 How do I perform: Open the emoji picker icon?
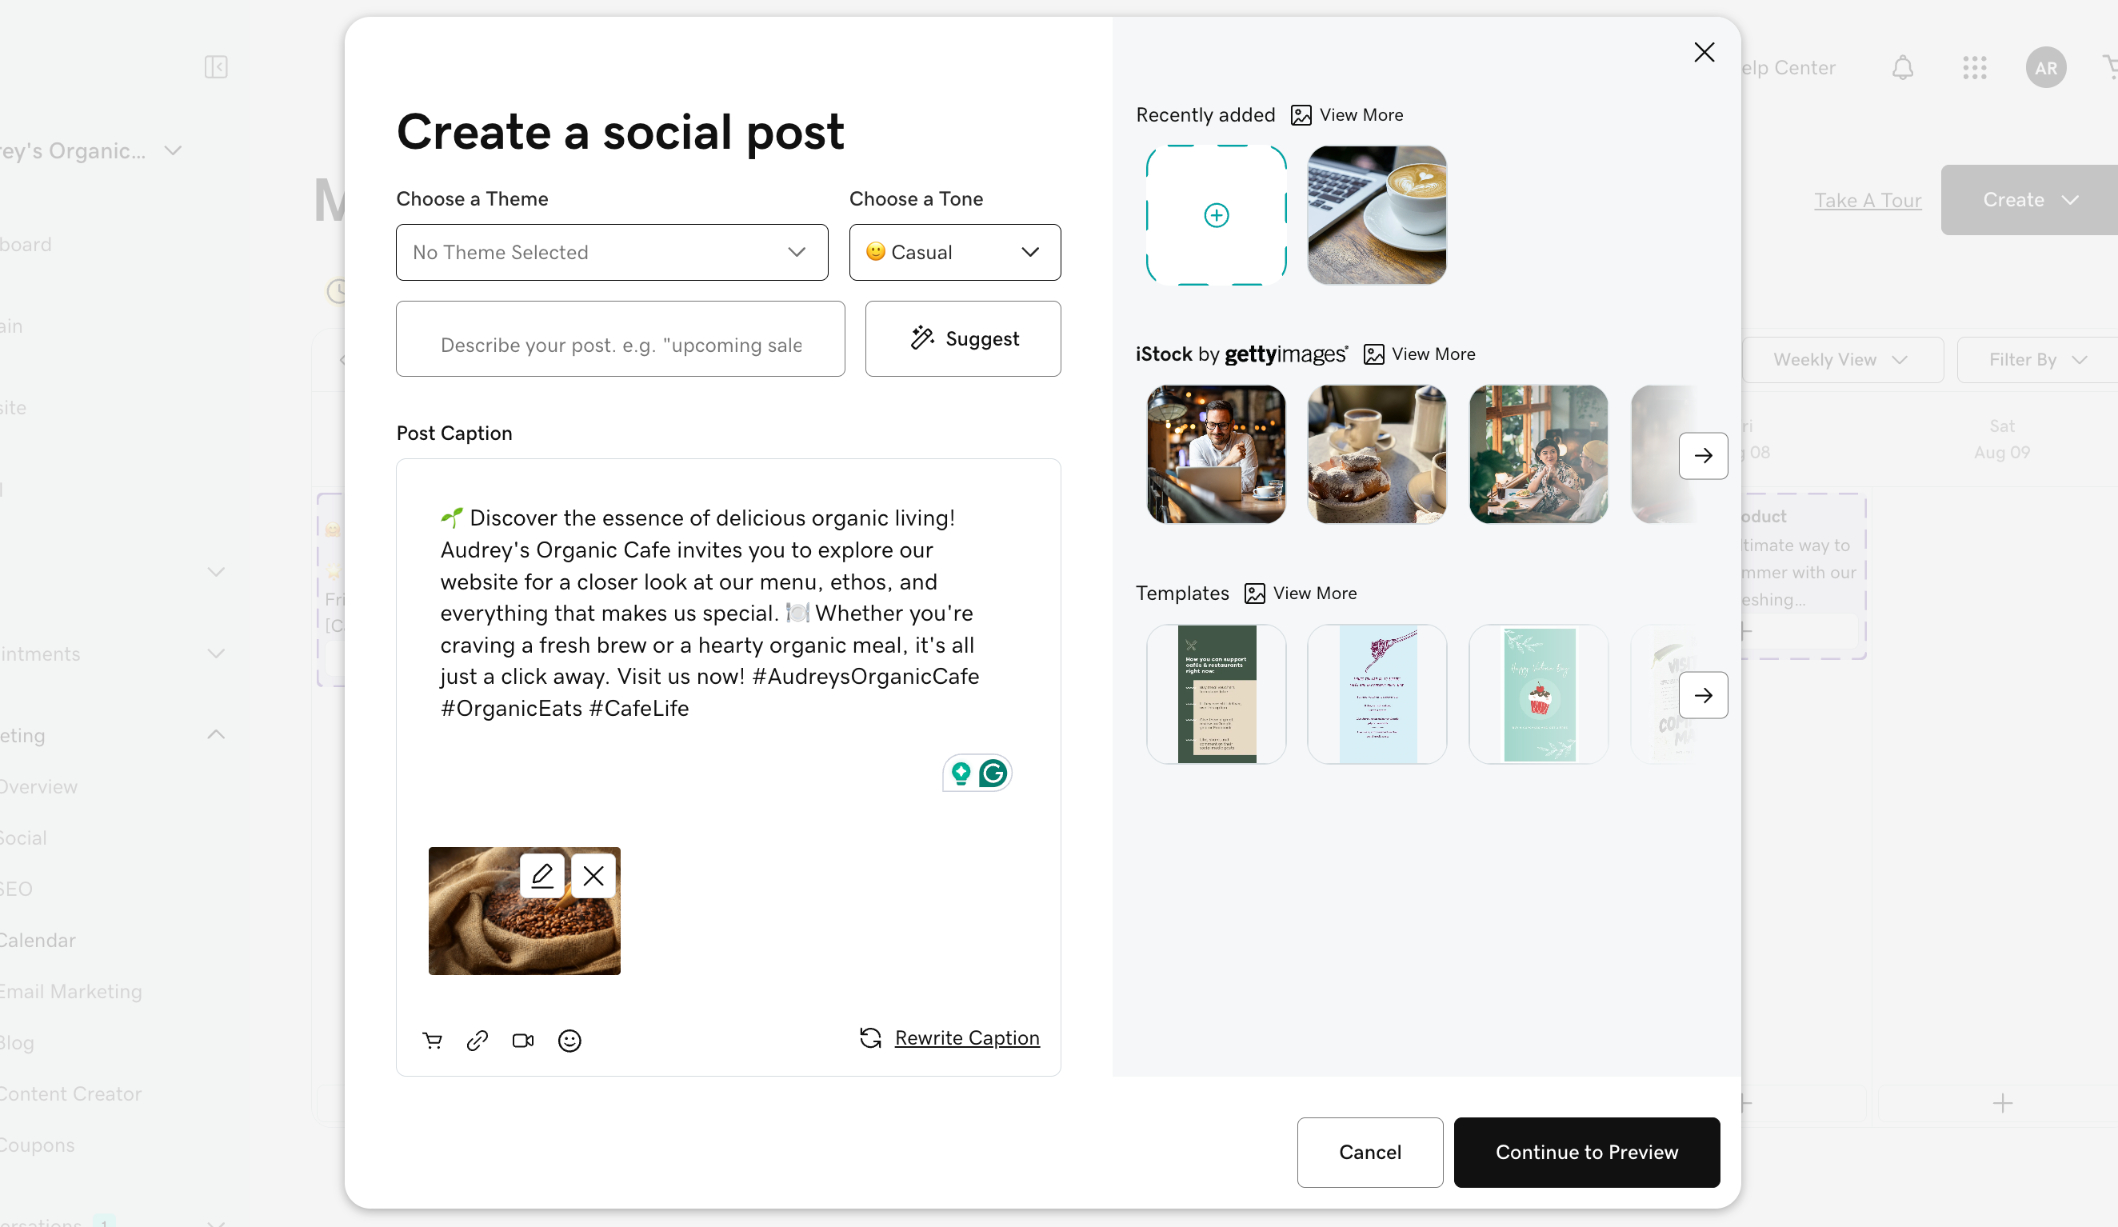coord(569,1040)
